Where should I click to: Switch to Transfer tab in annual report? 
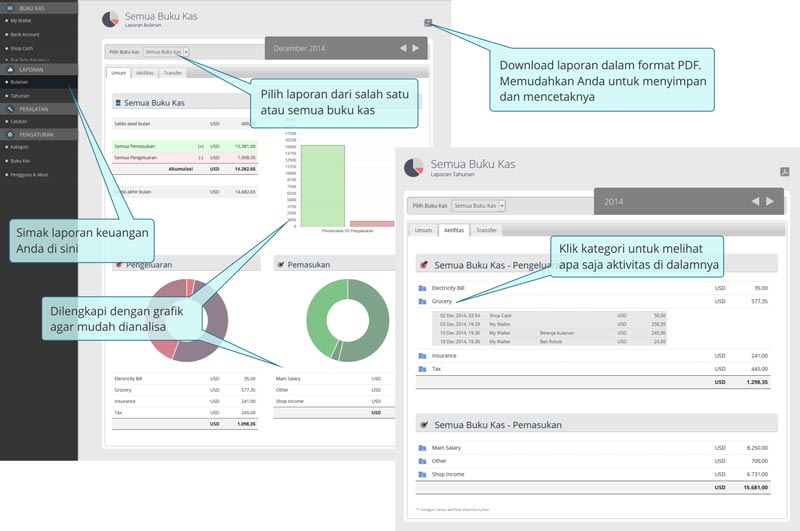[x=486, y=230]
